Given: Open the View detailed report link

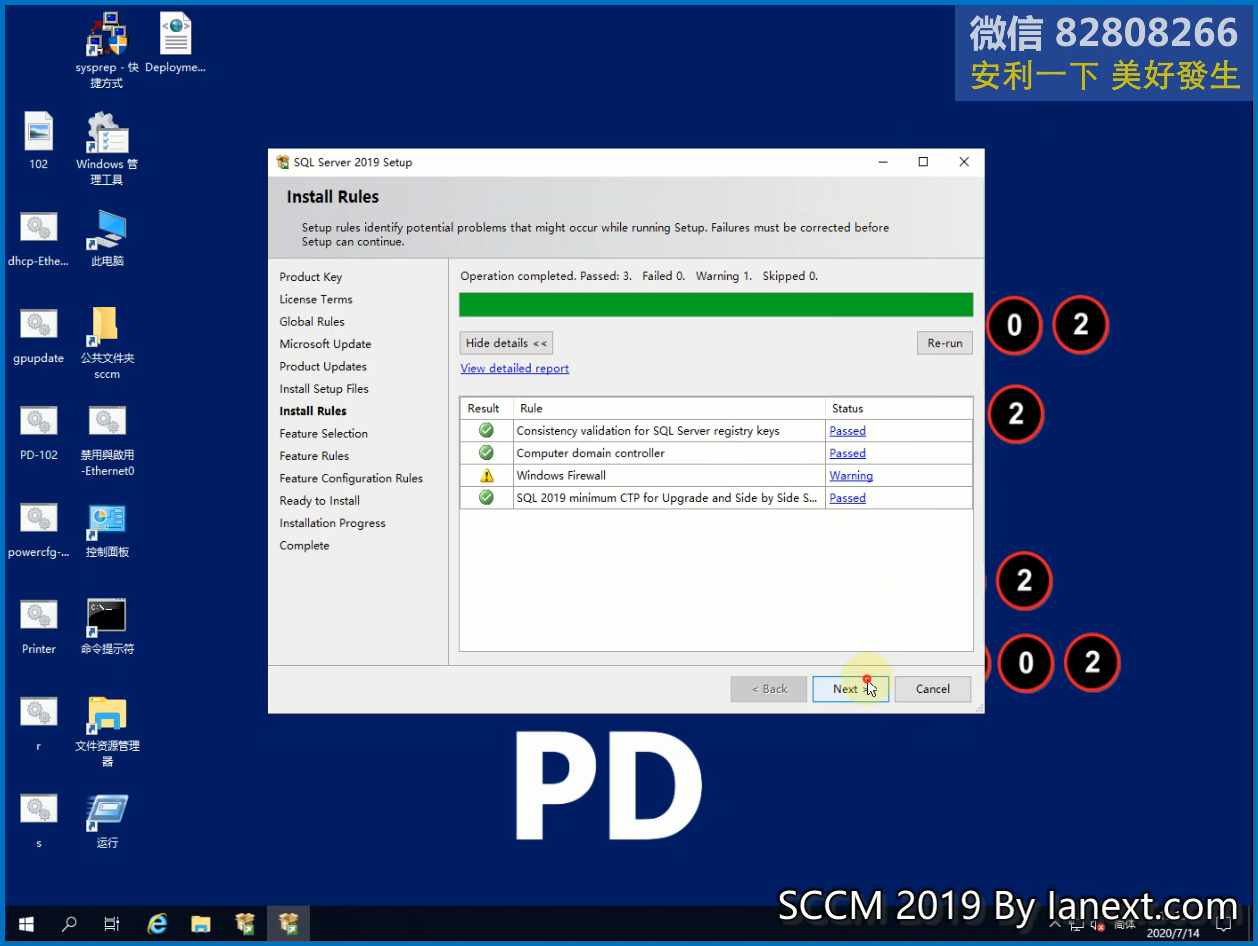Looking at the screenshot, I should (515, 368).
